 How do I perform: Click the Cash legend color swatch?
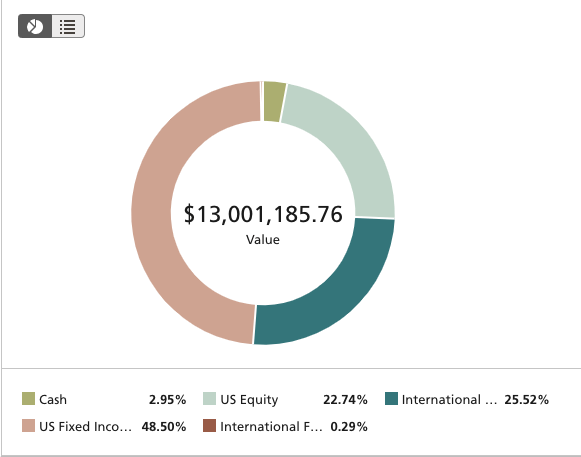[28, 399]
